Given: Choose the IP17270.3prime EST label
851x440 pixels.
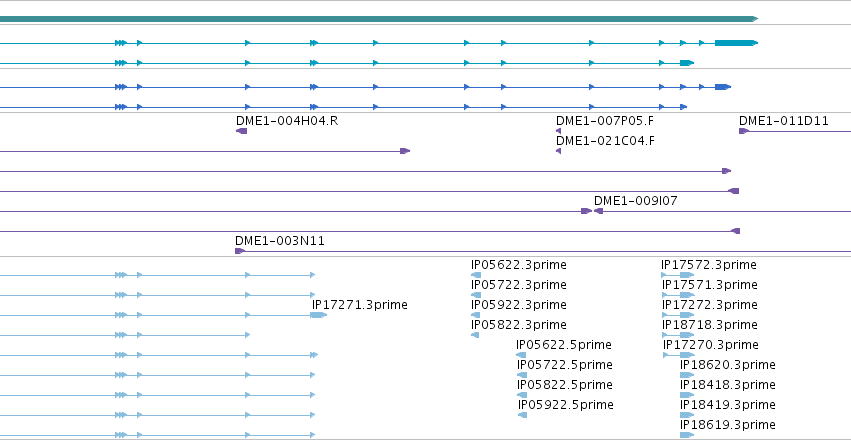Looking at the screenshot, I should 710,345.
